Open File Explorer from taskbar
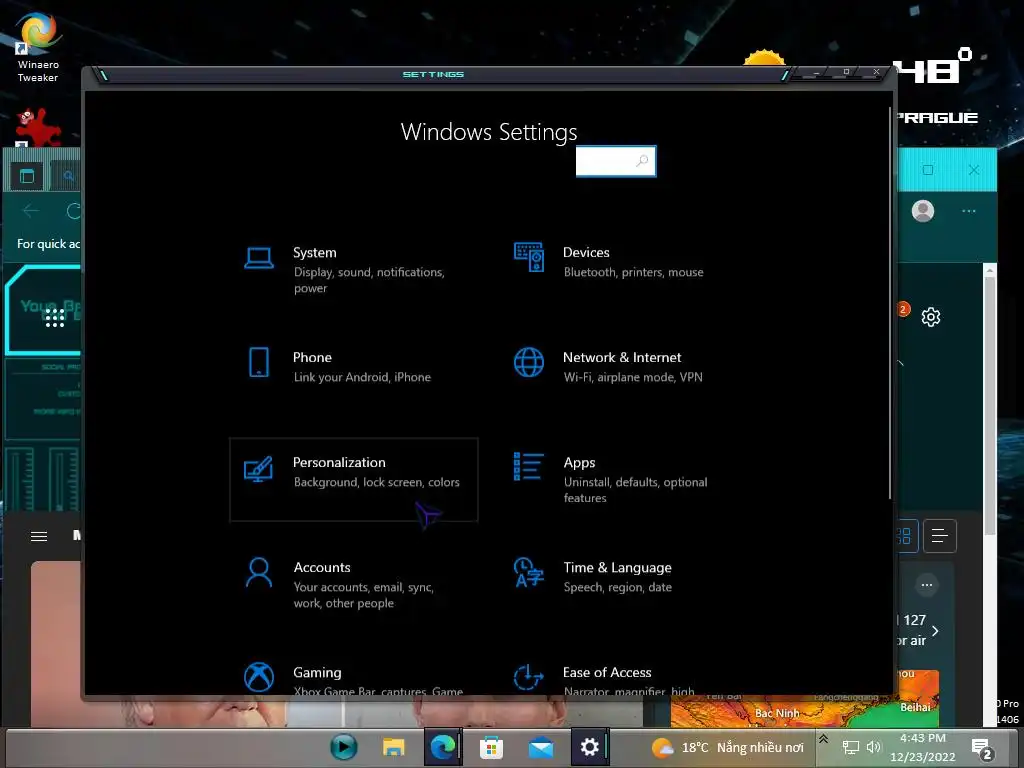1024x768 pixels. pyautogui.click(x=393, y=746)
